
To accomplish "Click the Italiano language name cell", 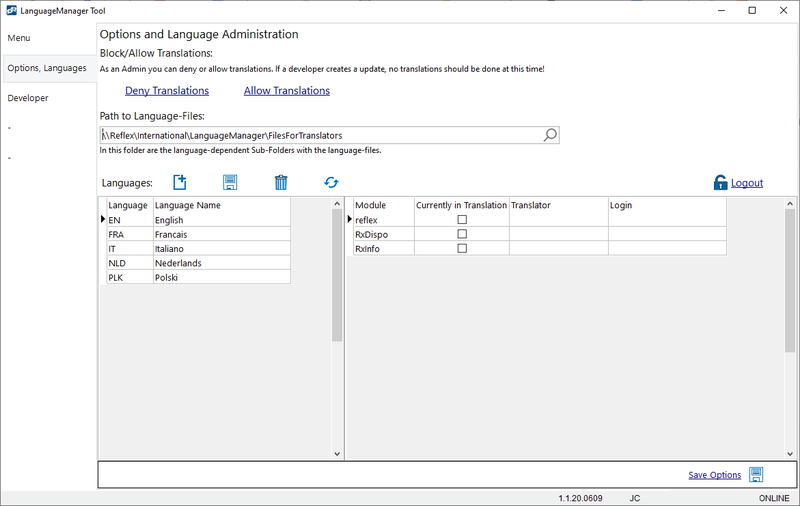I will [x=222, y=248].
